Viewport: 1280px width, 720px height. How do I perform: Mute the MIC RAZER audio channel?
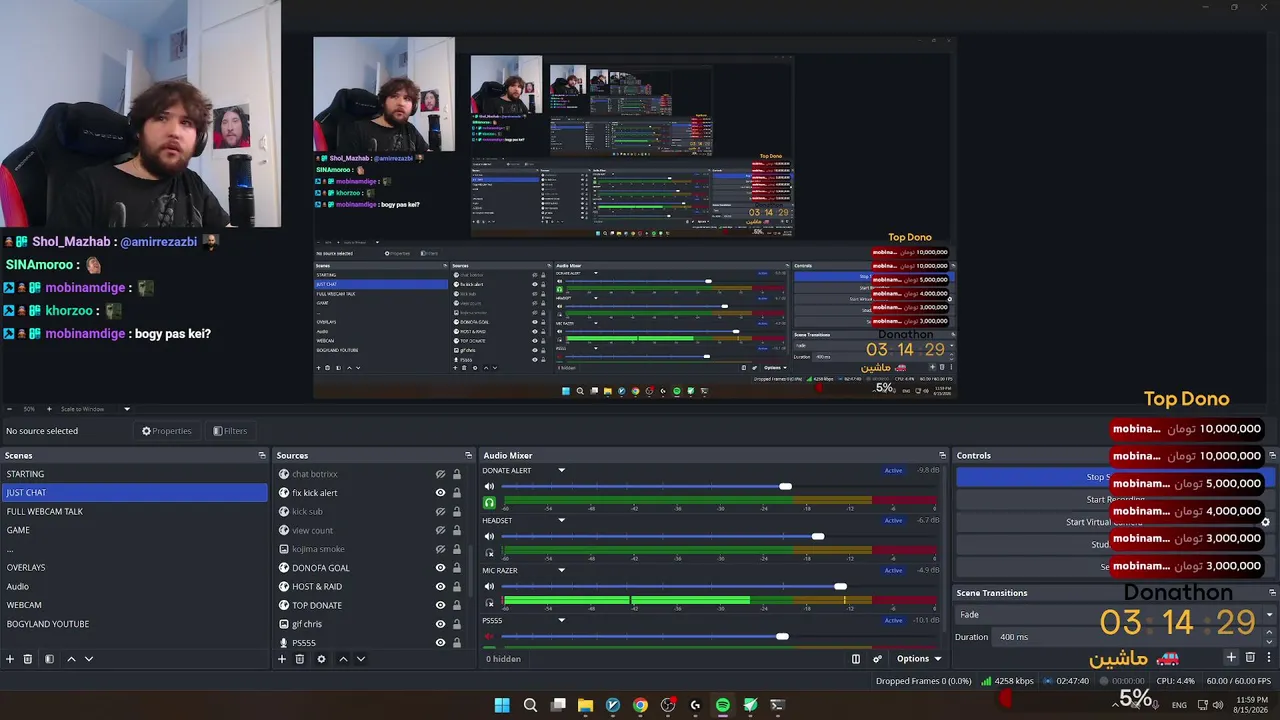coord(489,587)
